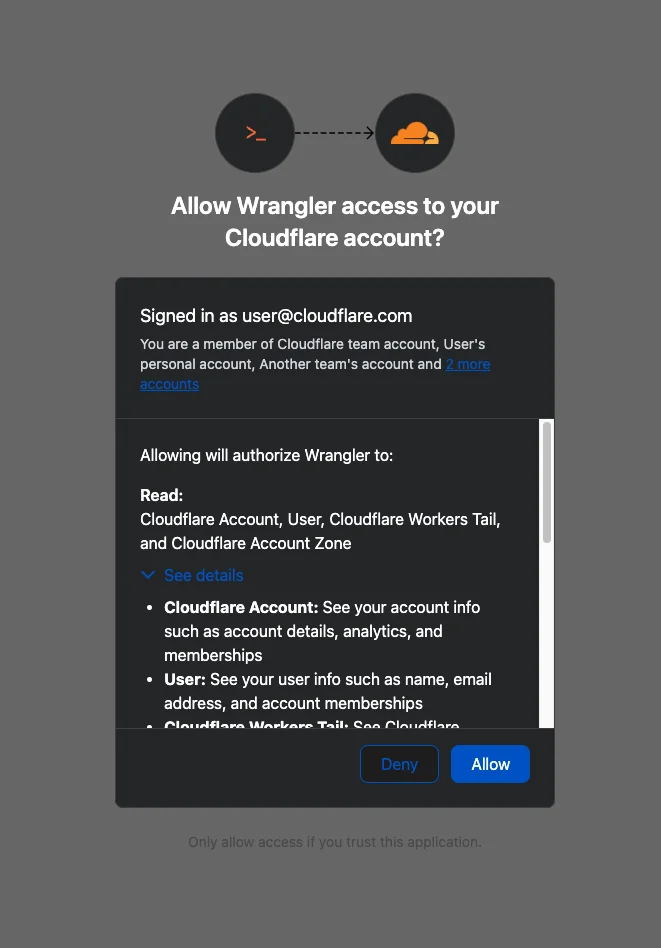The width and height of the screenshot is (661, 948).
Task: Select the dashed arrow between the two icons
Action: tap(335, 132)
